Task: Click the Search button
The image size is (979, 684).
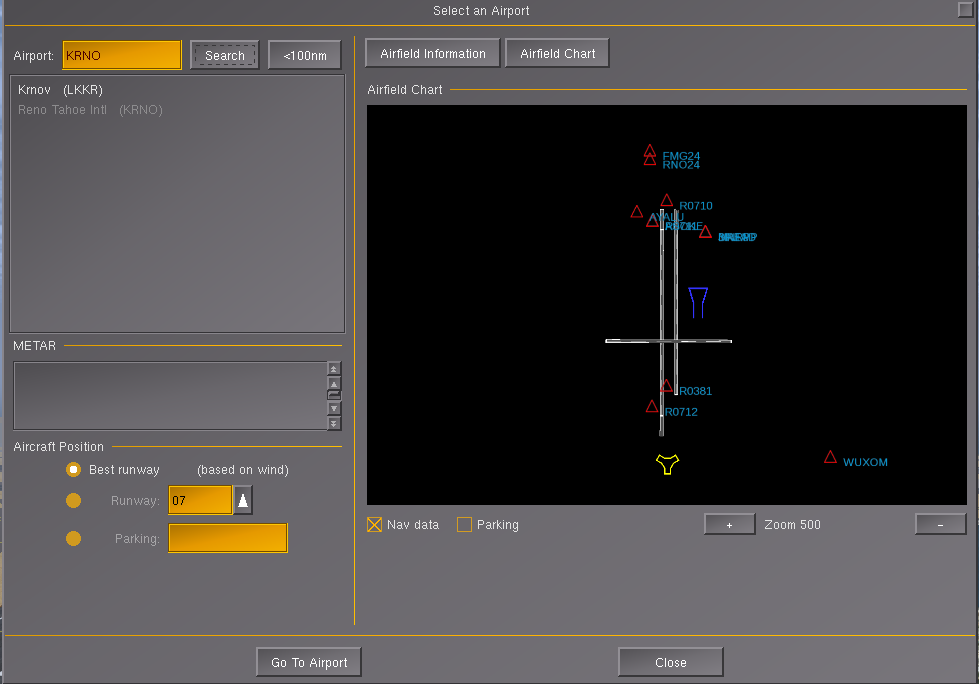Action: click(x=224, y=56)
